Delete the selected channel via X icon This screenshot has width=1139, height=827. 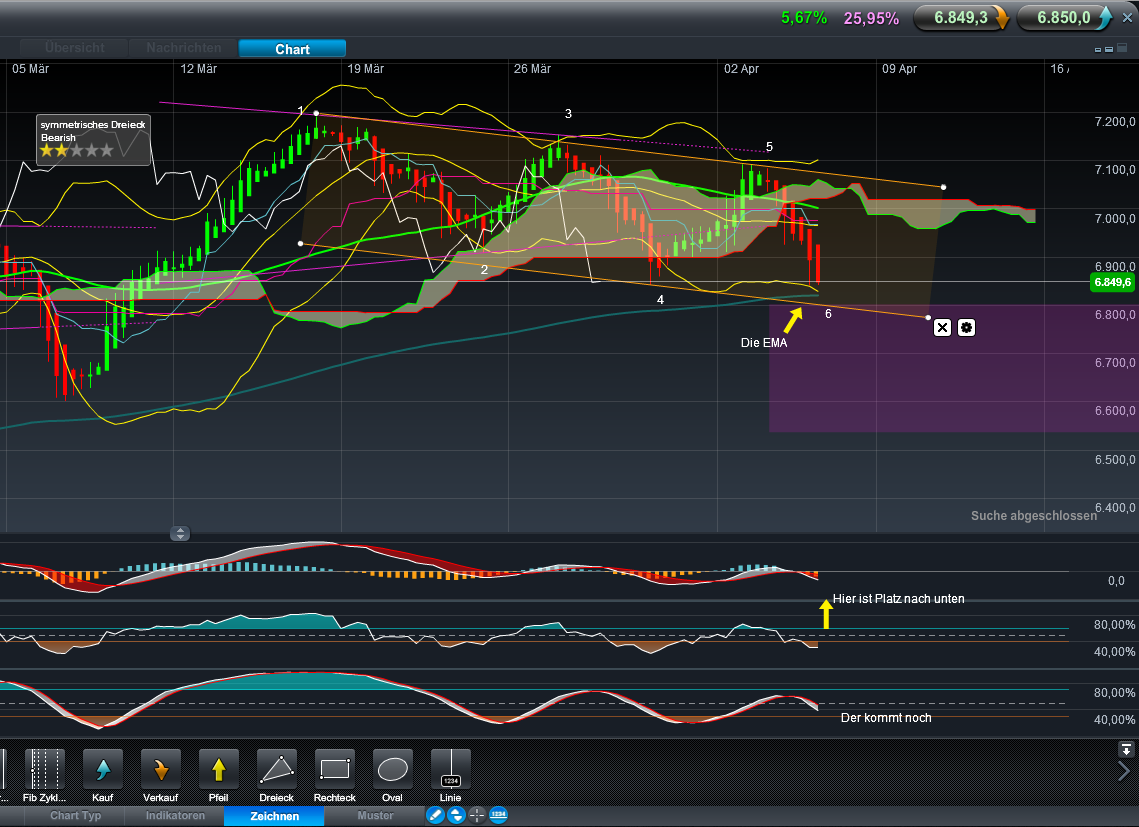coord(942,328)
